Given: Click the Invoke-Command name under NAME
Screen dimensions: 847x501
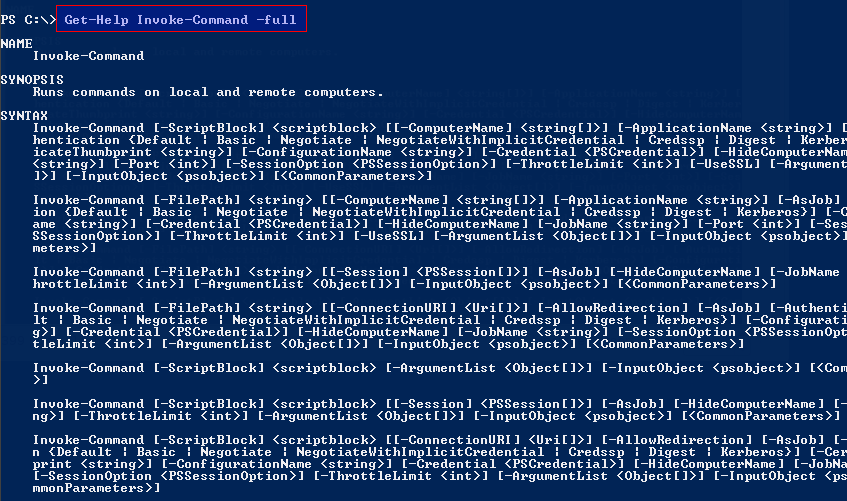Looking at the screenshot, I should pos(88,56).
